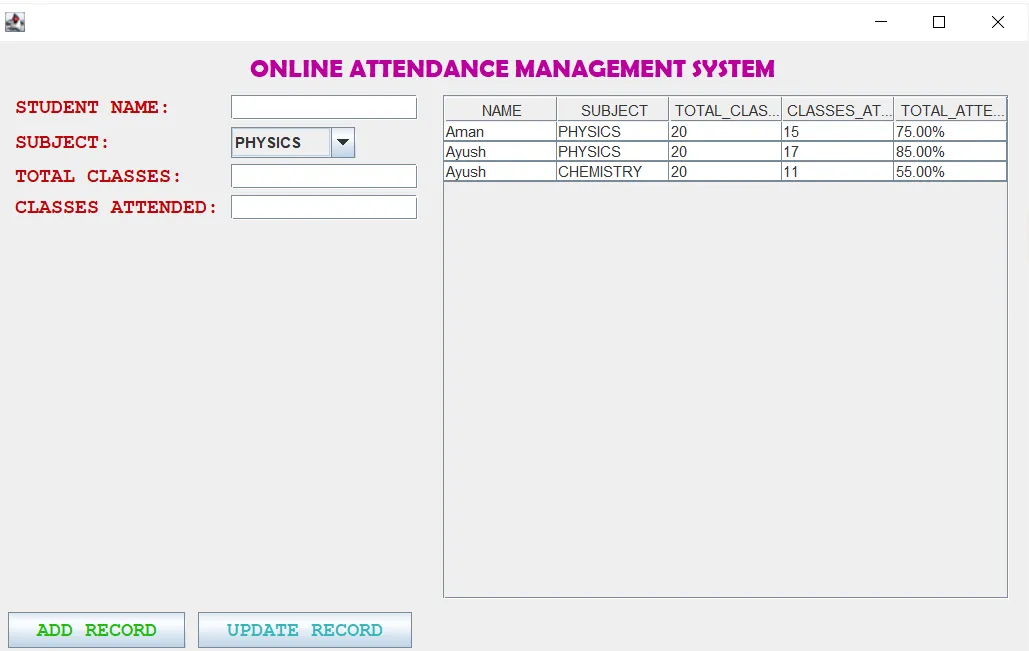This screenshot has width=1029, height=651.
Task: Click the Java application icon in the title bar
Action: tap(15, 21)
